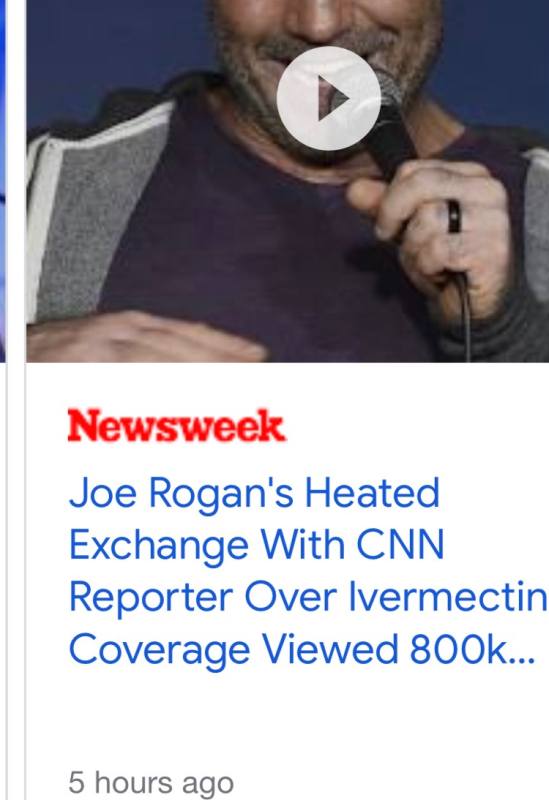Click the ring on the hand in thumbnail
Viewport: 549px width, 800px height.
pos(454,216)
